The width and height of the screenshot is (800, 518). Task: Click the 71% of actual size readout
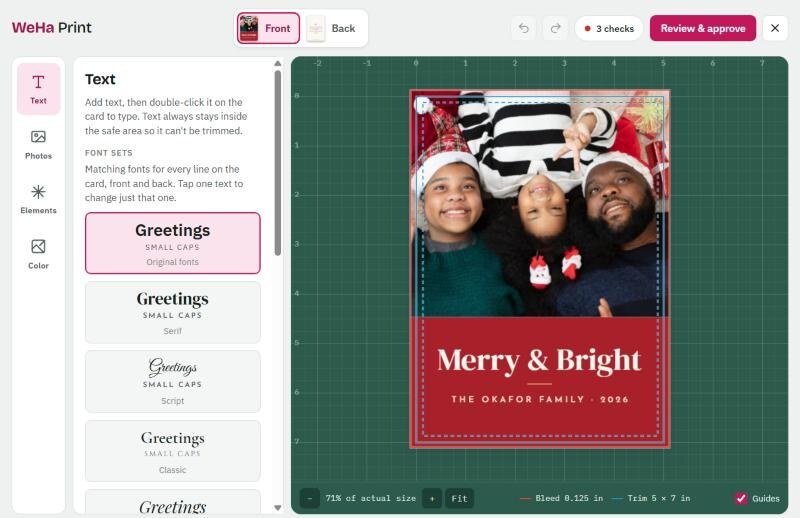[371, 499]
